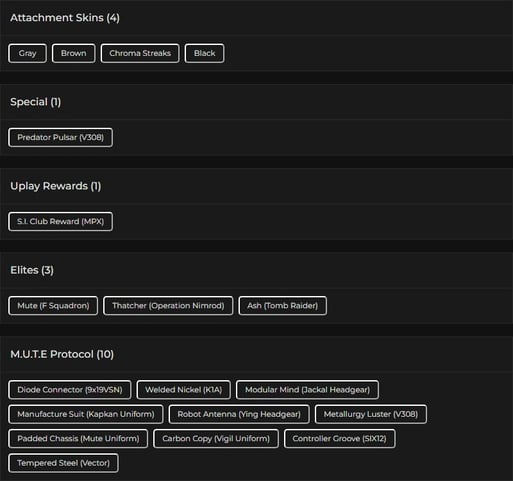Click the Thatcher (Operation Nimrod) tag
The width and height of the screenshot is (513, 481).
tap(168, 306)
